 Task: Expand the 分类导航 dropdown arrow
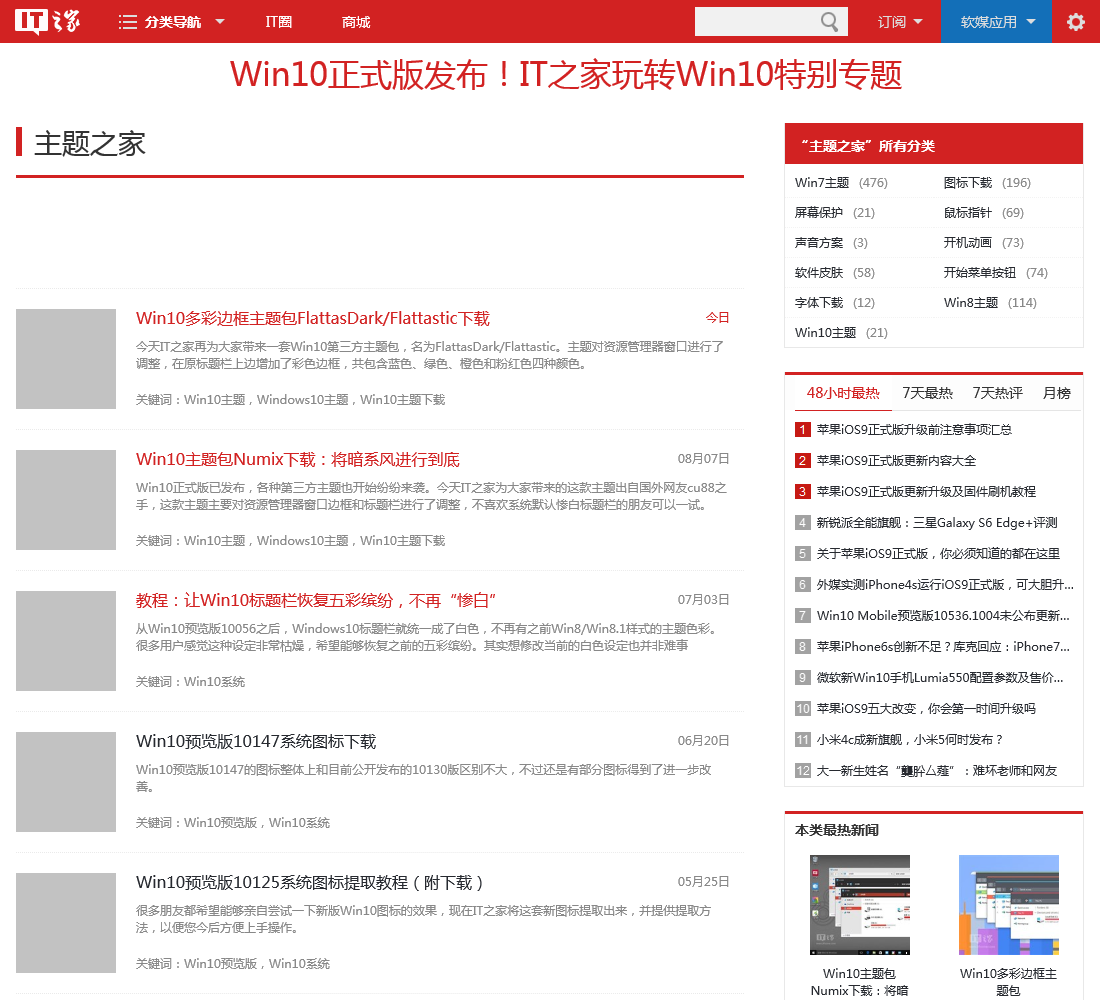coord(220,22)
